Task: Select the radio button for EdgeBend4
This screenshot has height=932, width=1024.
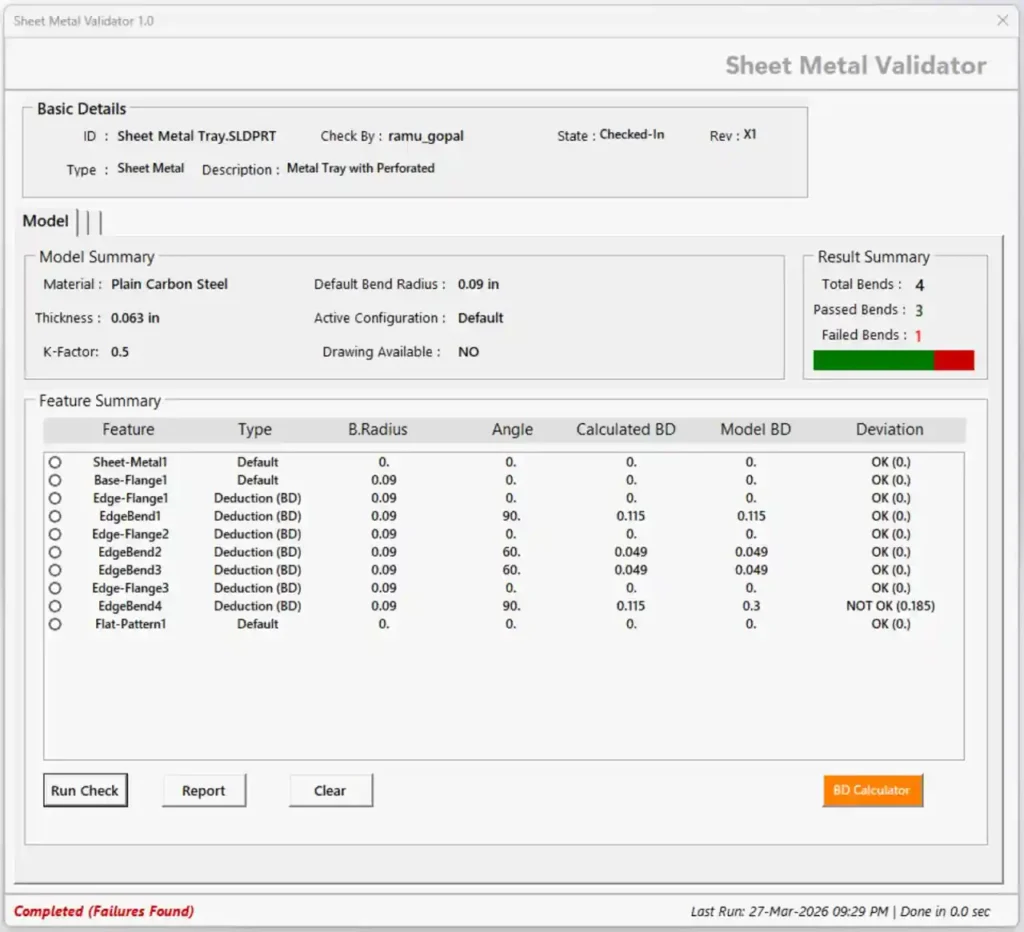Action: pyautogui.click(x=55, y=606)
